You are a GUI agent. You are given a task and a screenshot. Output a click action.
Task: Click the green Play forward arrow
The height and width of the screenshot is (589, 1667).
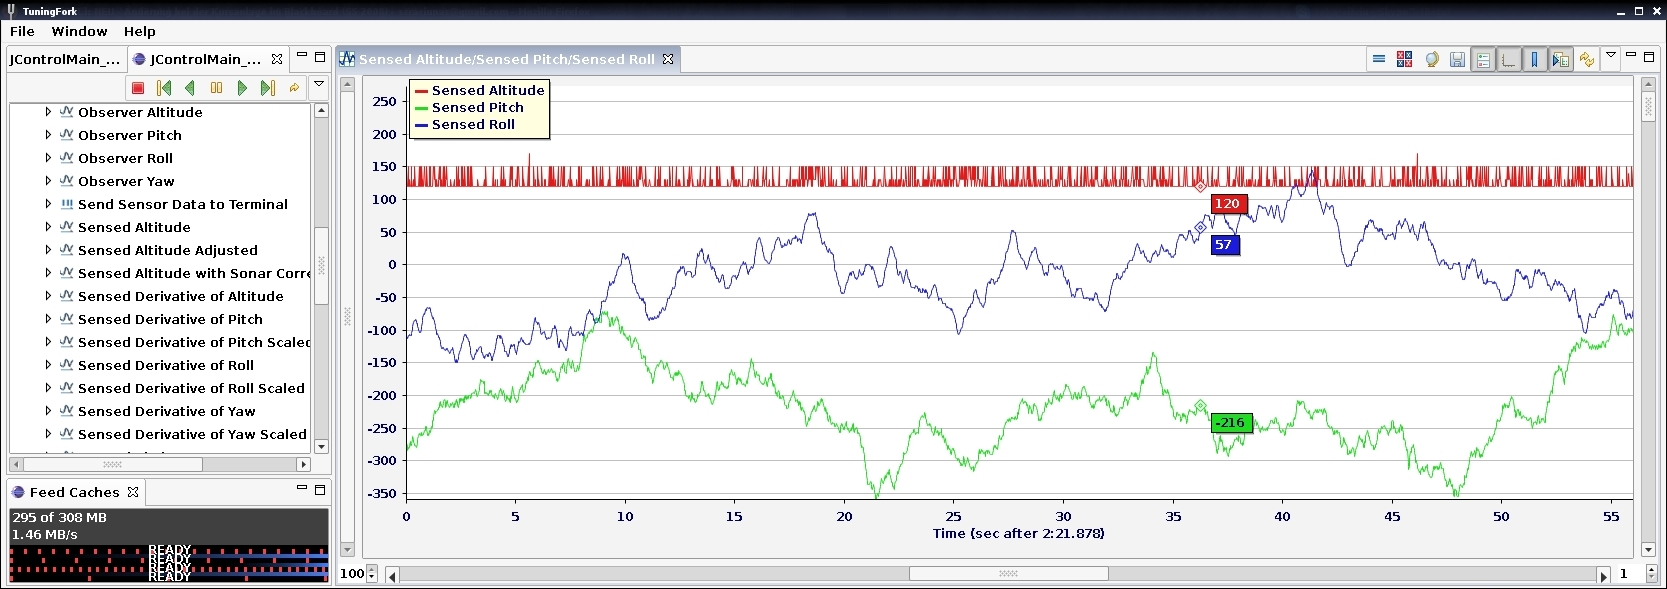tap(242, 88)
